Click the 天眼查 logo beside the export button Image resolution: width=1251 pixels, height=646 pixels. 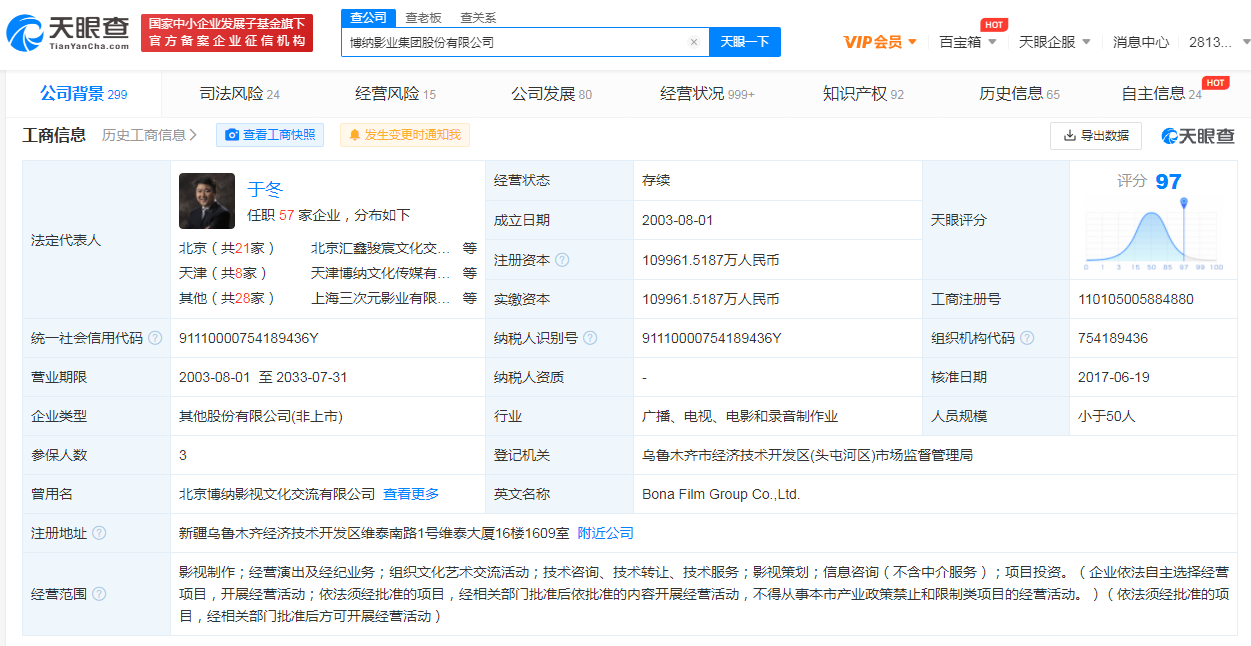[1198, 135]
